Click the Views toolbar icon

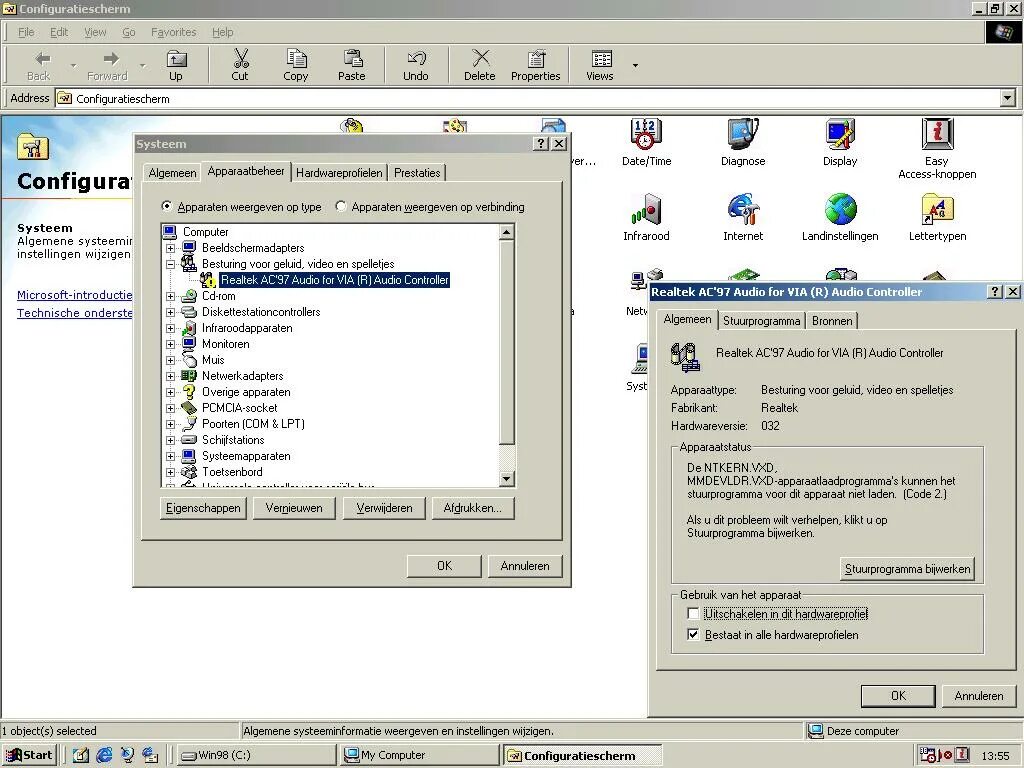pos(600,65)
